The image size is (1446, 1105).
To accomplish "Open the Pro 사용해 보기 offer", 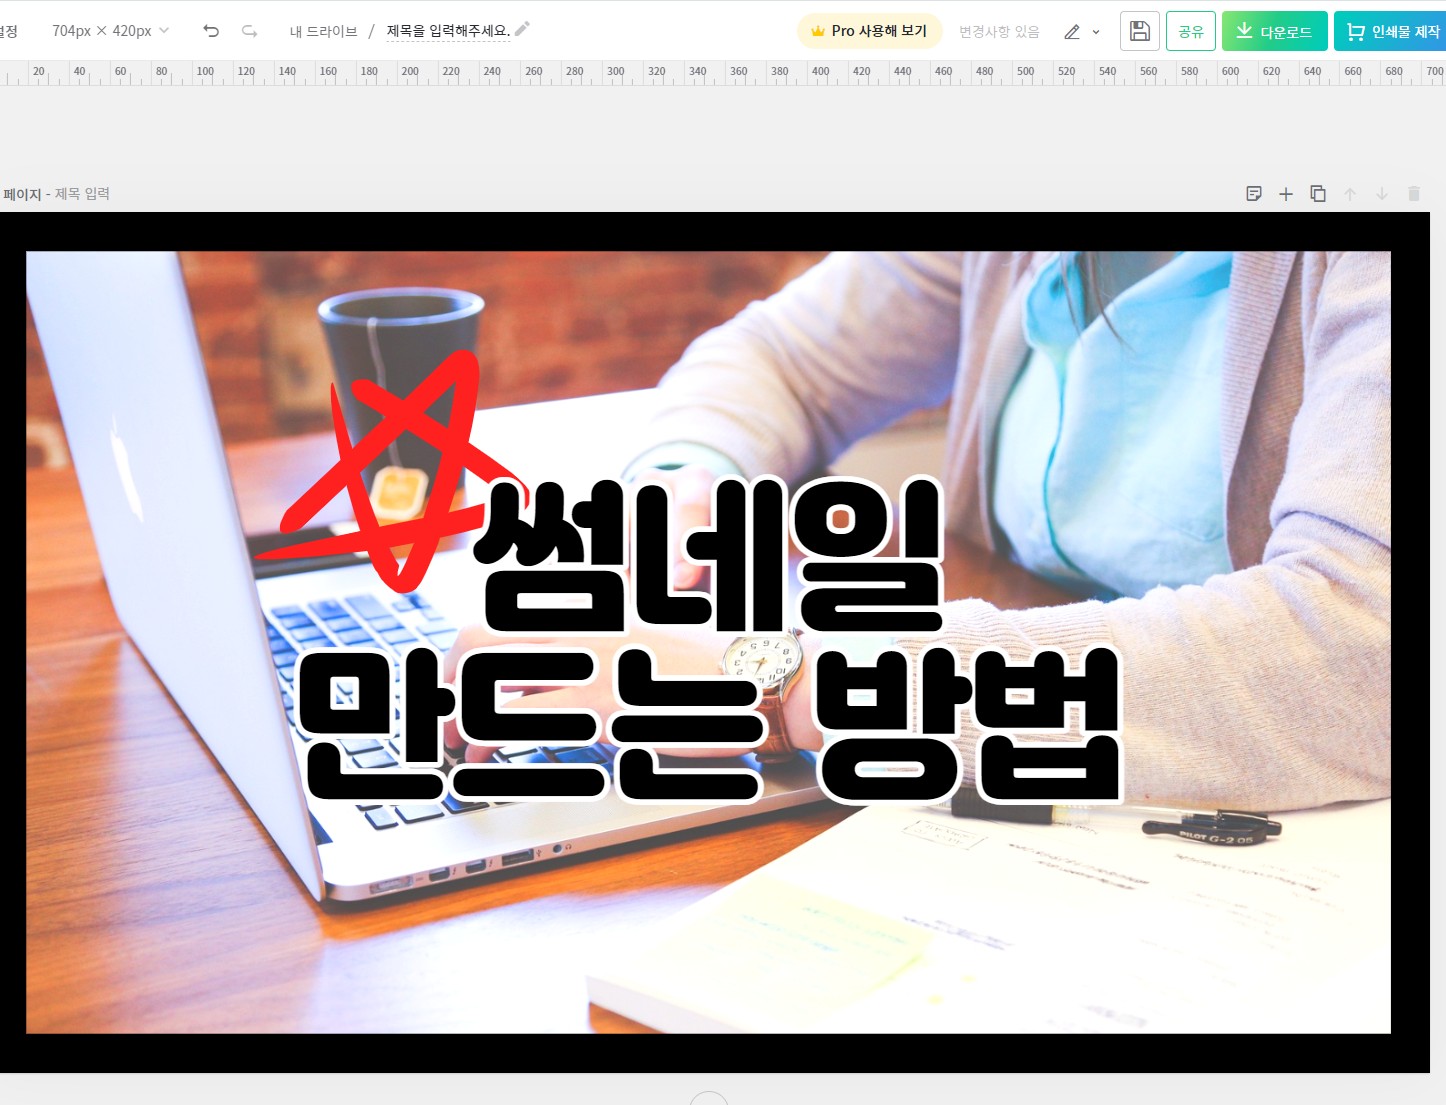I will [870, 30].
